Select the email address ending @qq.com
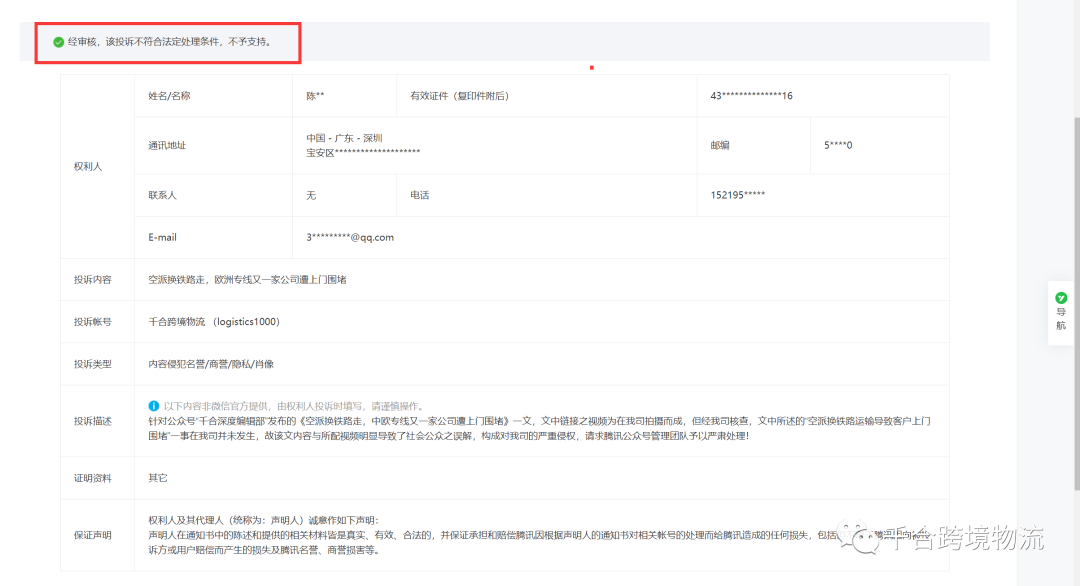 tap(350, 238)
